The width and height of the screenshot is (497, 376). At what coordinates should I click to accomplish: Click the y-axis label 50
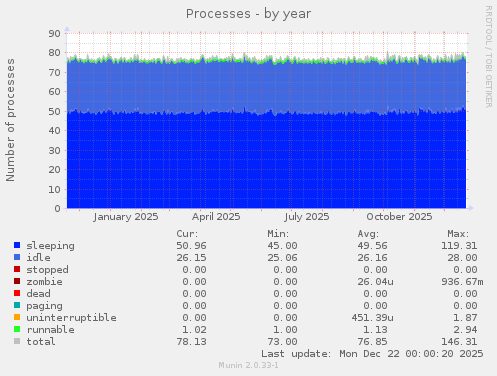(54, 111)
